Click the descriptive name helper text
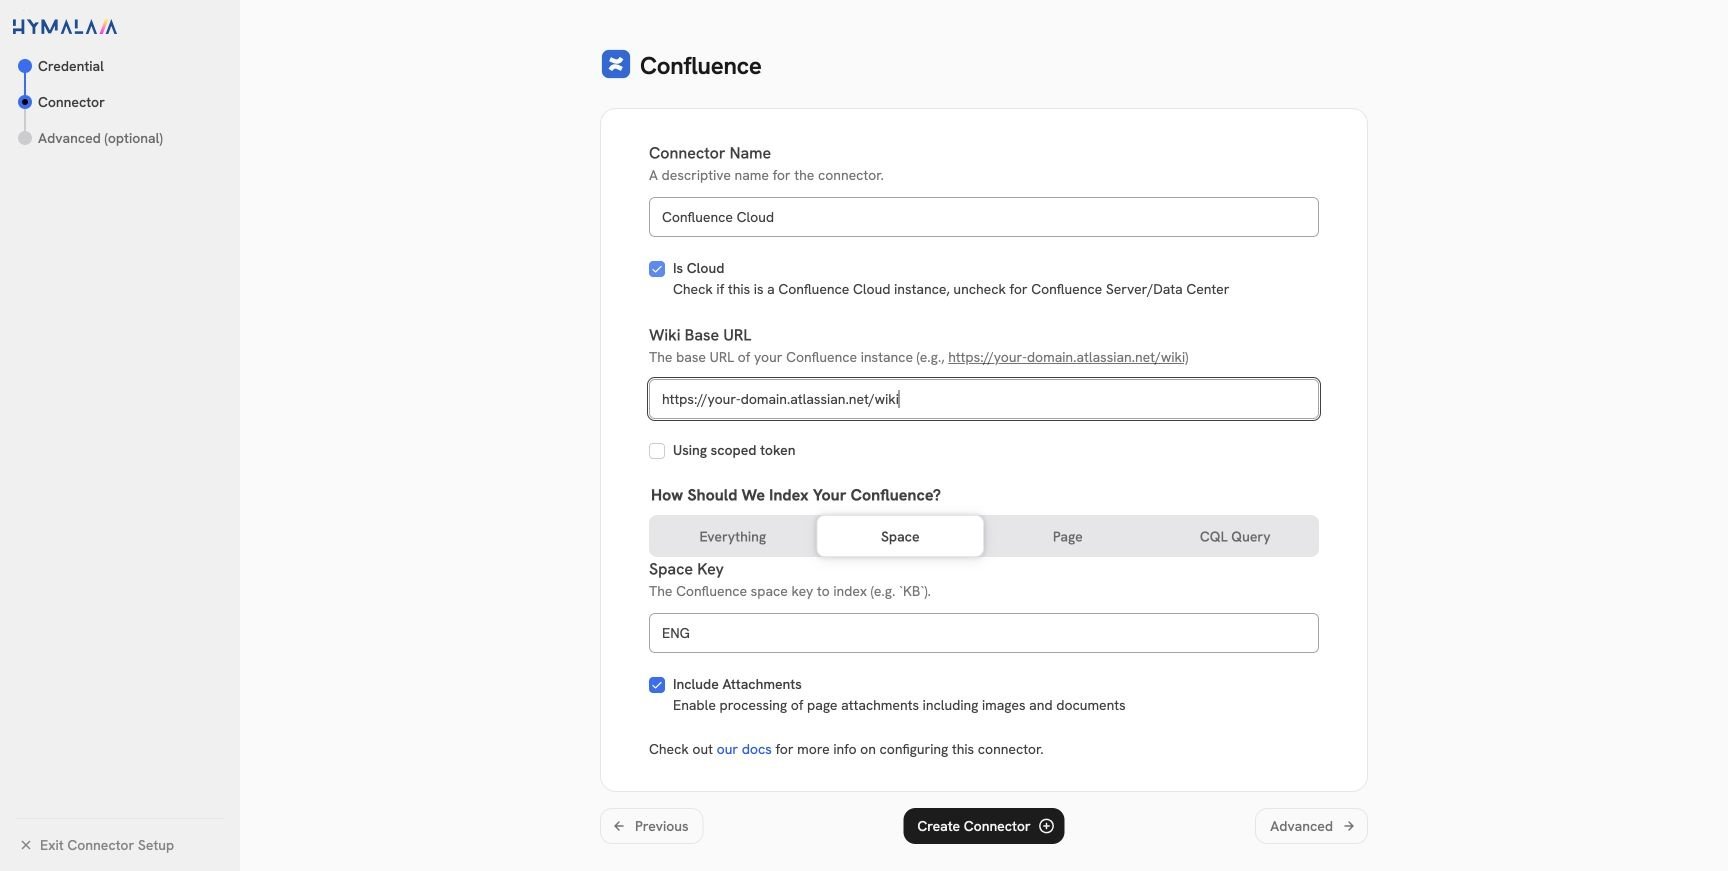1728x871 pixels. (766, 175)
